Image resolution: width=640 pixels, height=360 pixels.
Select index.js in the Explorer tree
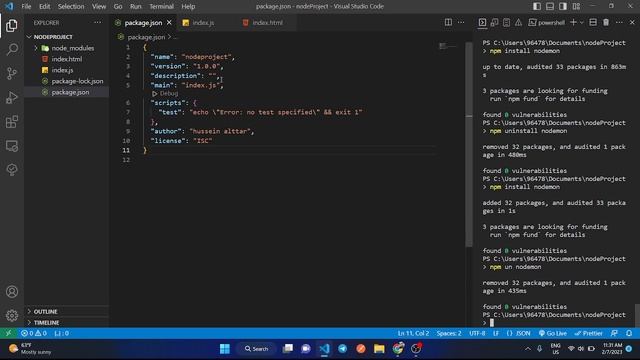[x=67, y=70]
